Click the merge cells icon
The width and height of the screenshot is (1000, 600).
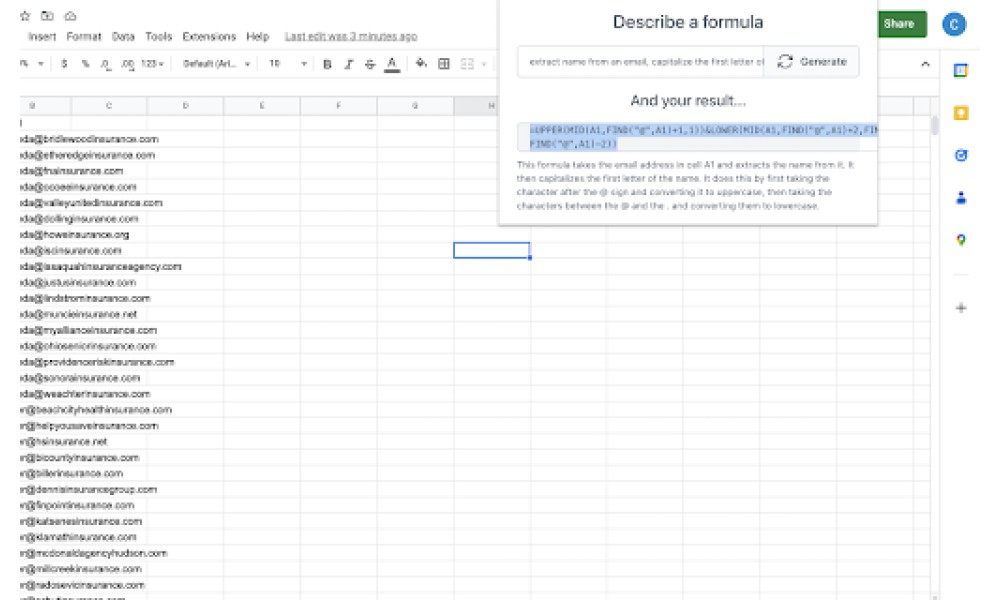pos(467,64)
